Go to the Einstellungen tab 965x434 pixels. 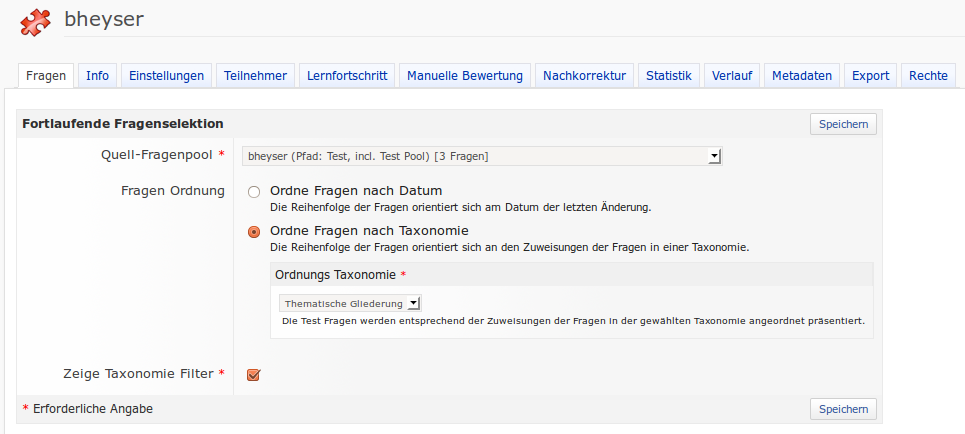(x=167, y=76)
